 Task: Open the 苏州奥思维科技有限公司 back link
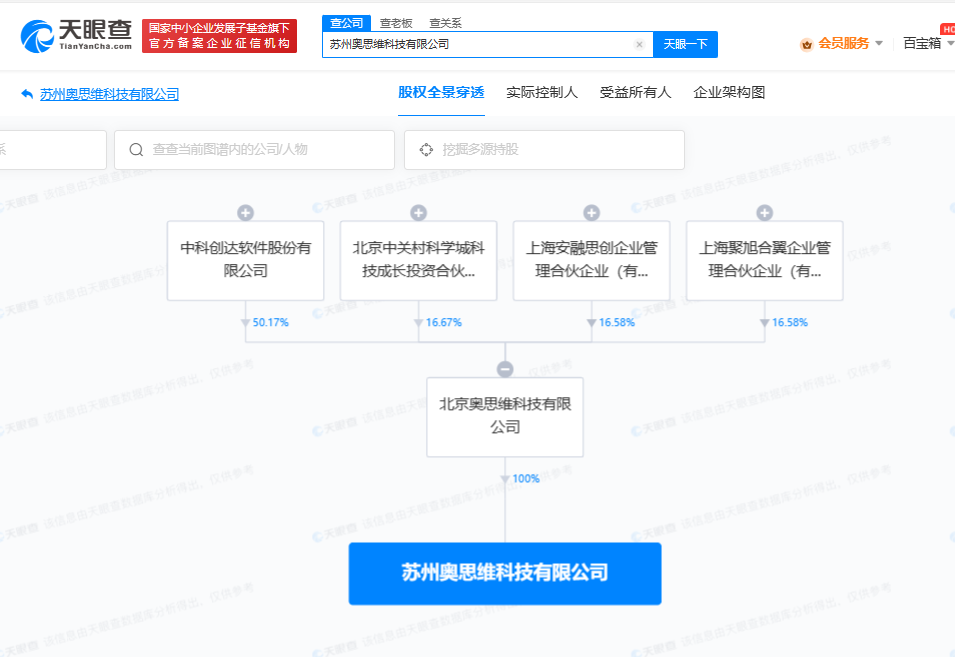(110, 94)
